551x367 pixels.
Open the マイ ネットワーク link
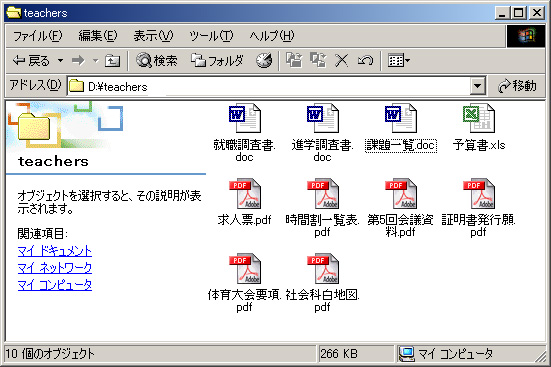click(x=54, y=268)
